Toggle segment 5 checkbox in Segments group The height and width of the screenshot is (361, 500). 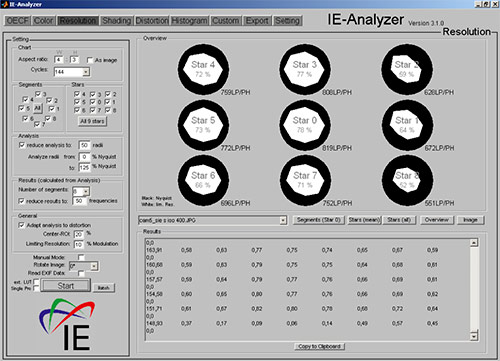pyautogui.click(x=21, y=108)
